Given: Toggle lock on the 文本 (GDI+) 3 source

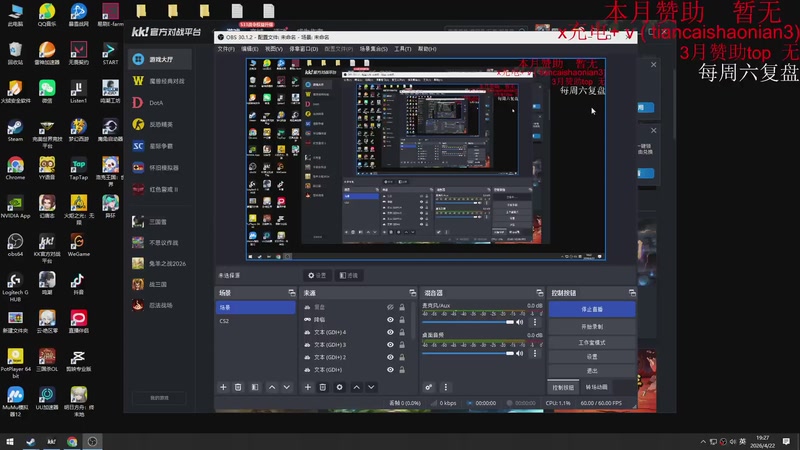Looking at the screenshot, I should pyautogui.click(x=402, y=345).
